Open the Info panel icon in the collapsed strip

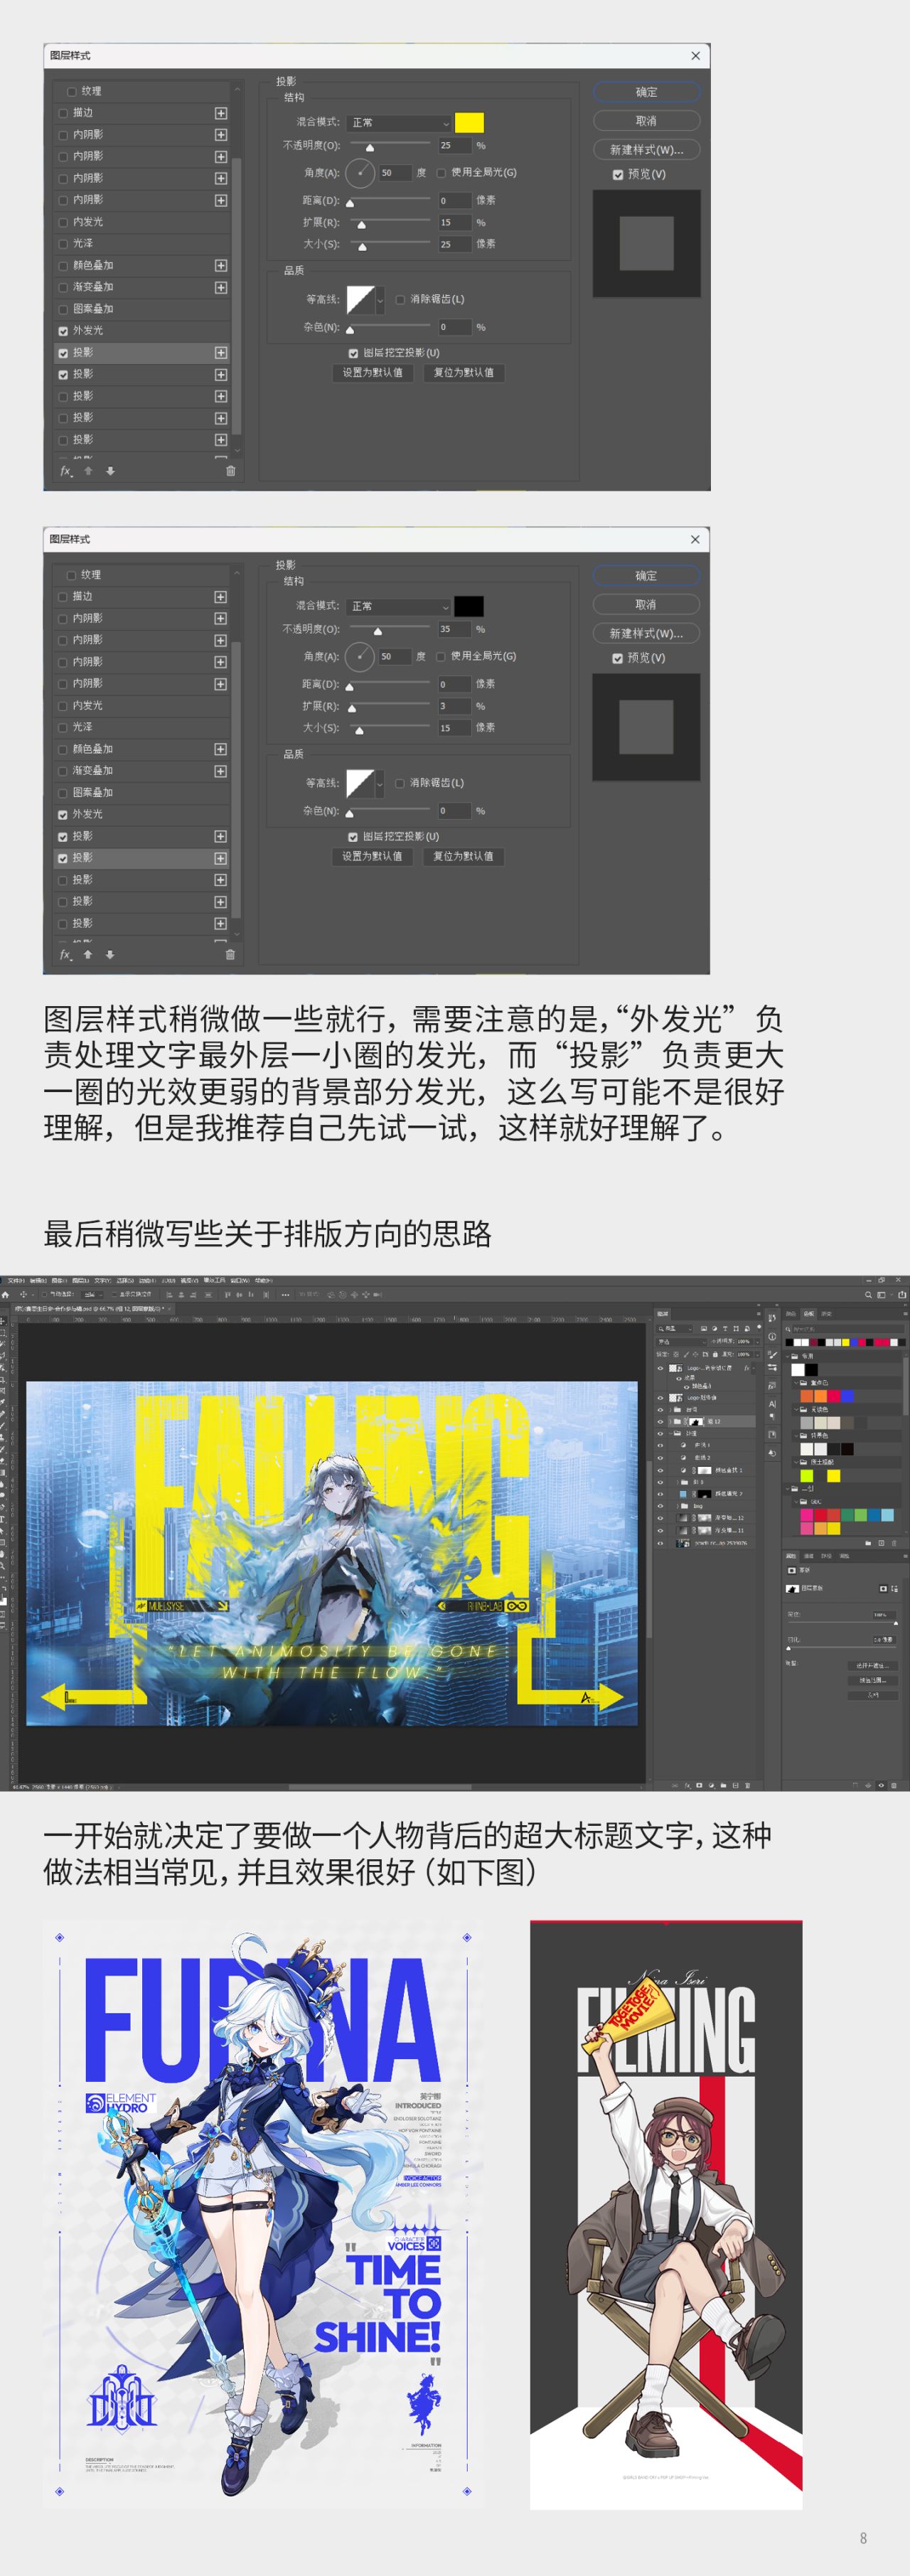coord(772,1337)
